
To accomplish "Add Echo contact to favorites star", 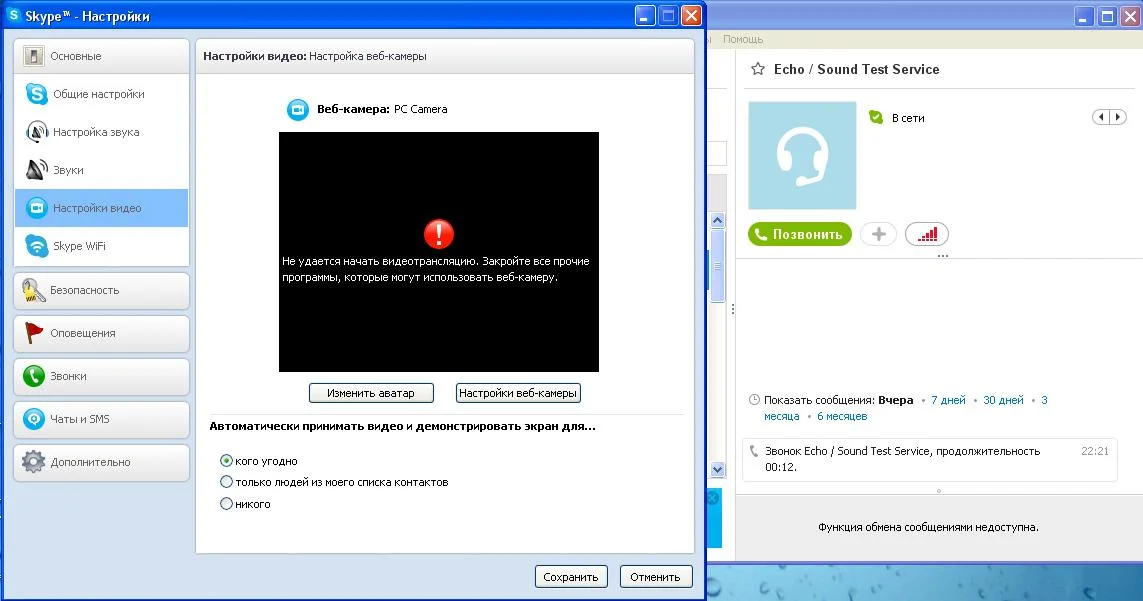I will [758, 69].
